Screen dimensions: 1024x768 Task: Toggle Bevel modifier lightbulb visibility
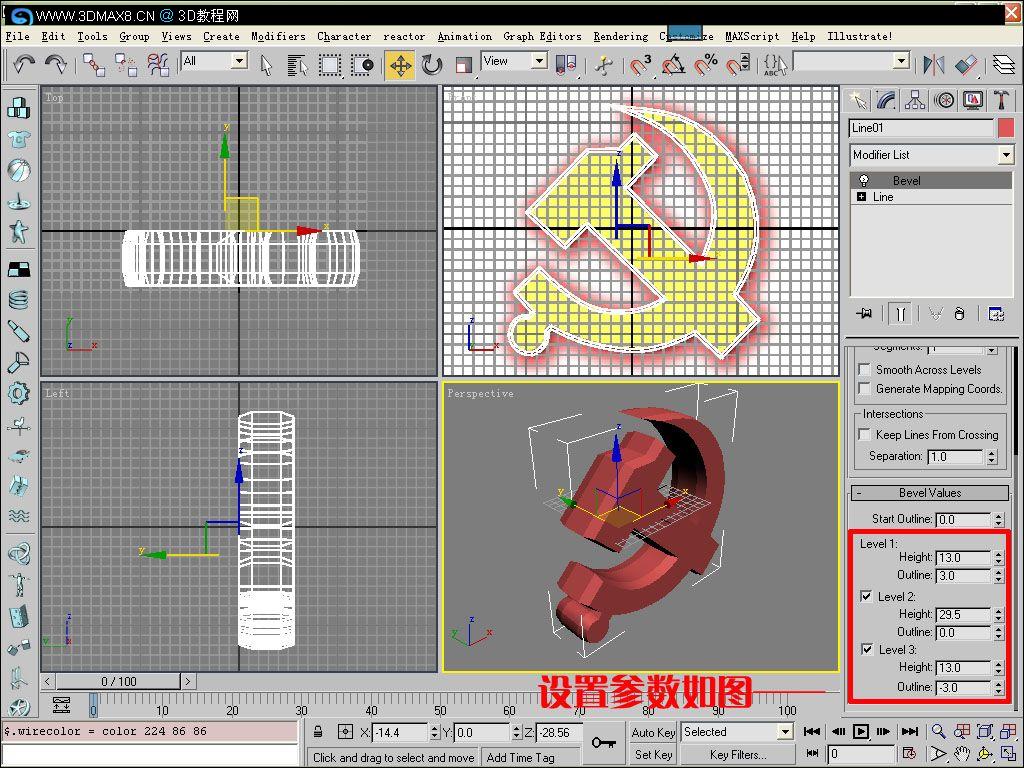[x=863, y=180]
